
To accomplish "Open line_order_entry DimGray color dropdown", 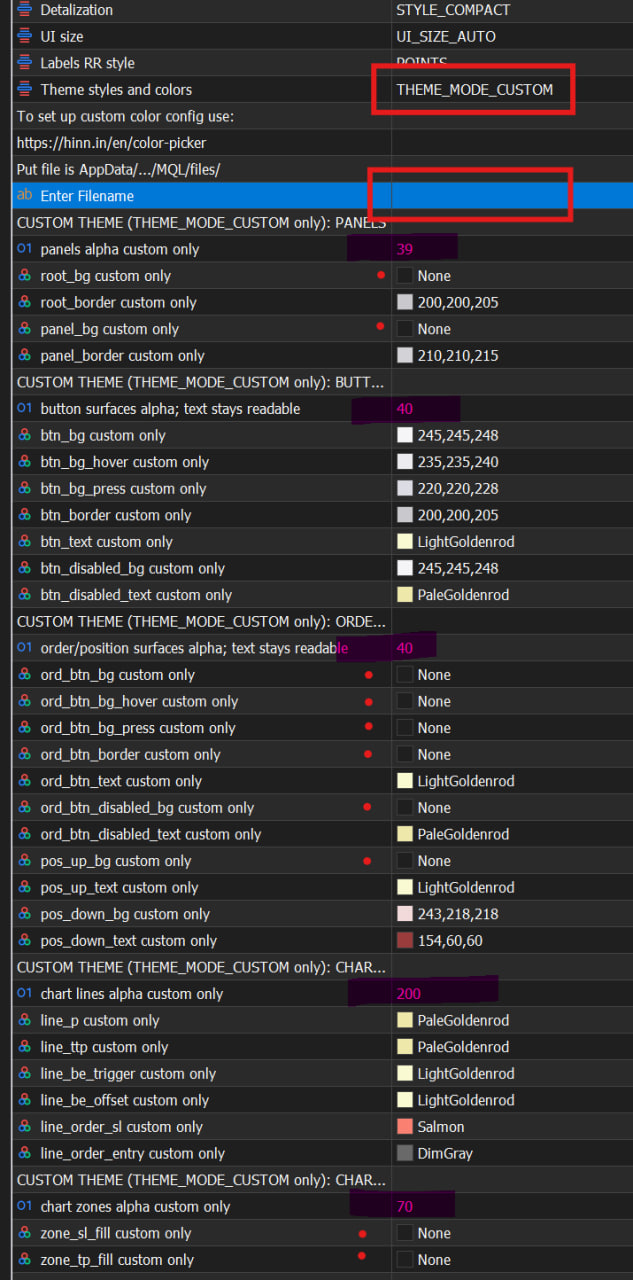I will (x=512, y=1154).
